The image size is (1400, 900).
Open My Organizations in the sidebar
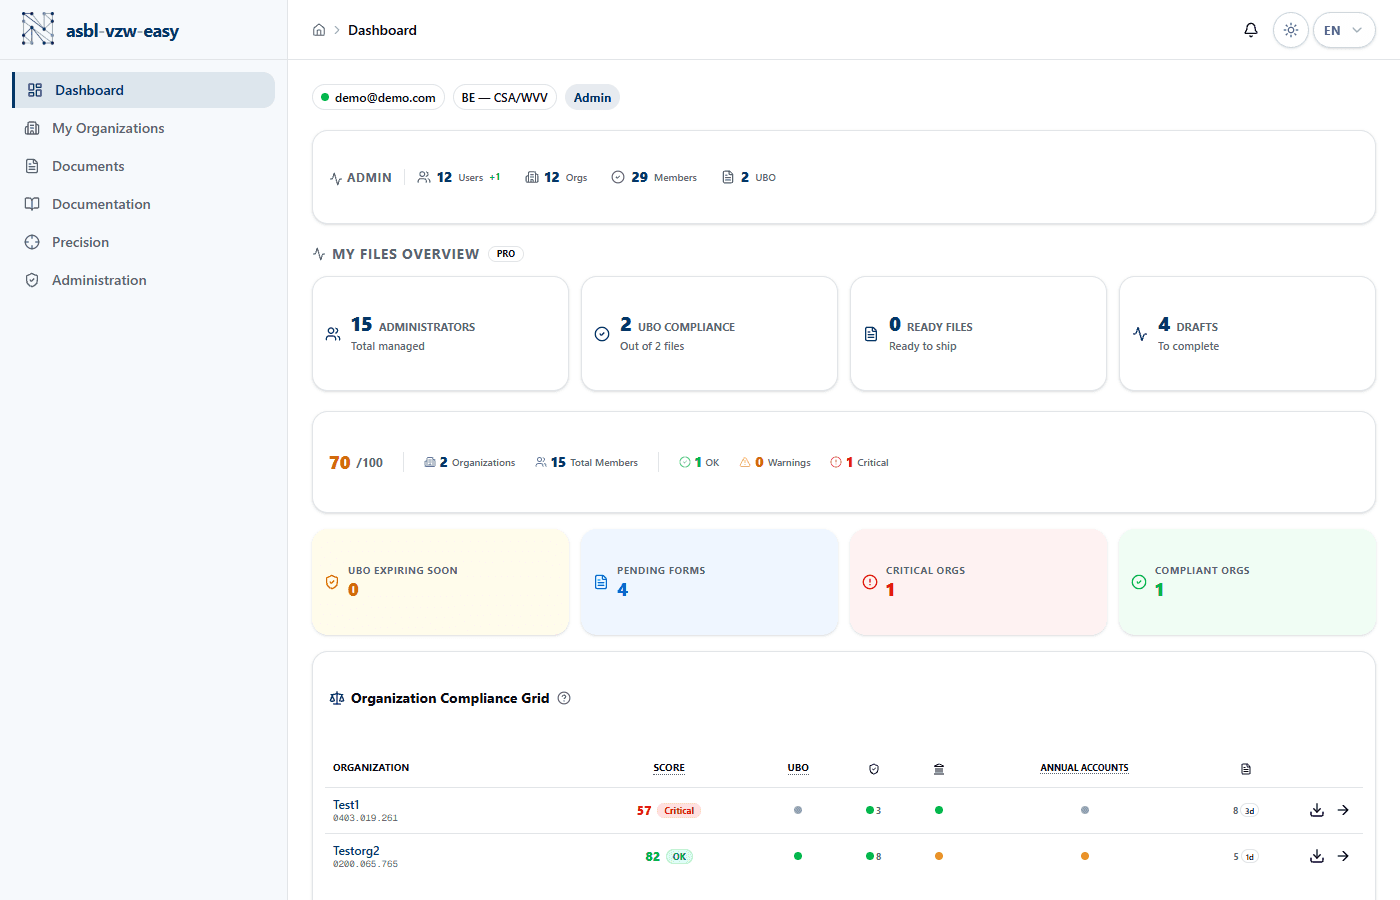144,128
